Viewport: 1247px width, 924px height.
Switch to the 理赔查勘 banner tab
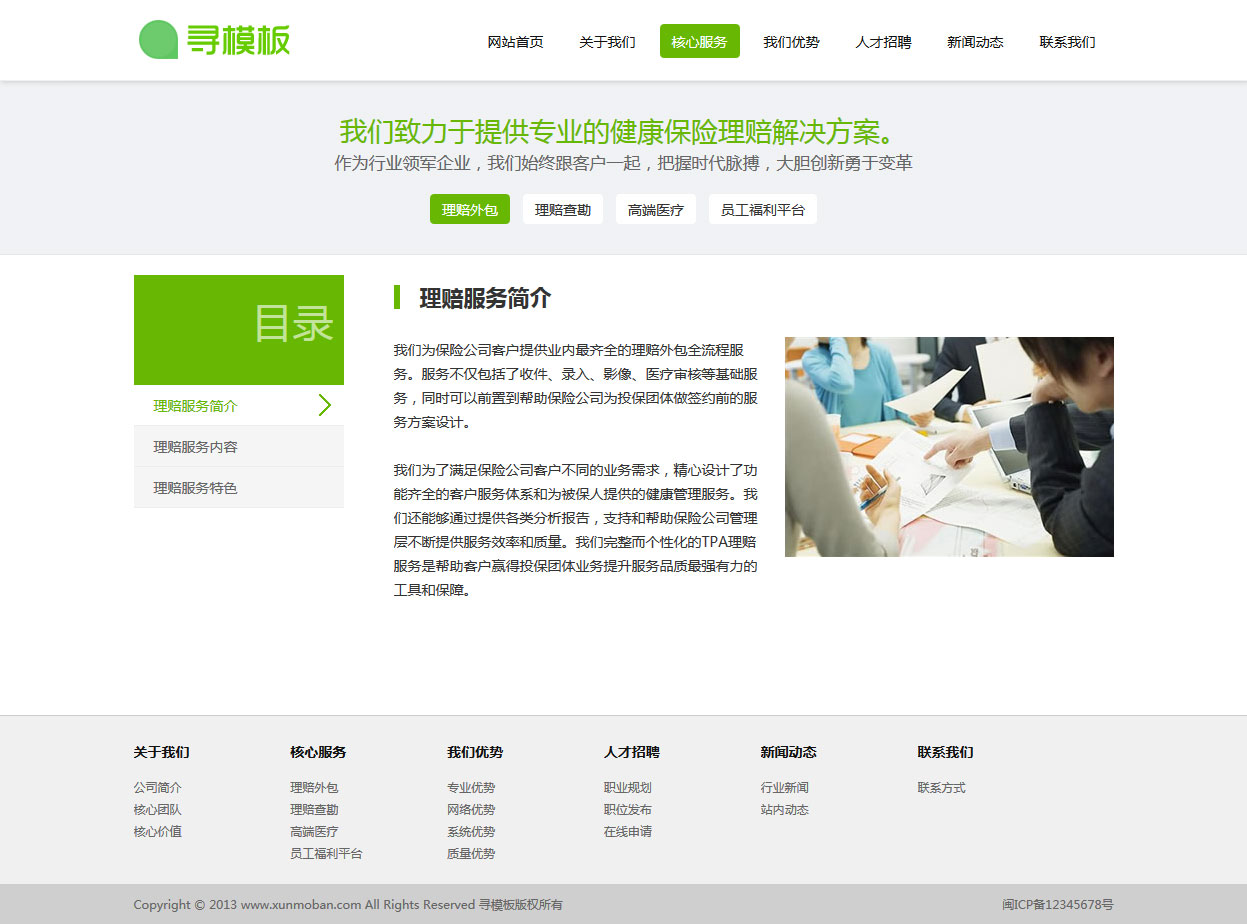[563, 210]
